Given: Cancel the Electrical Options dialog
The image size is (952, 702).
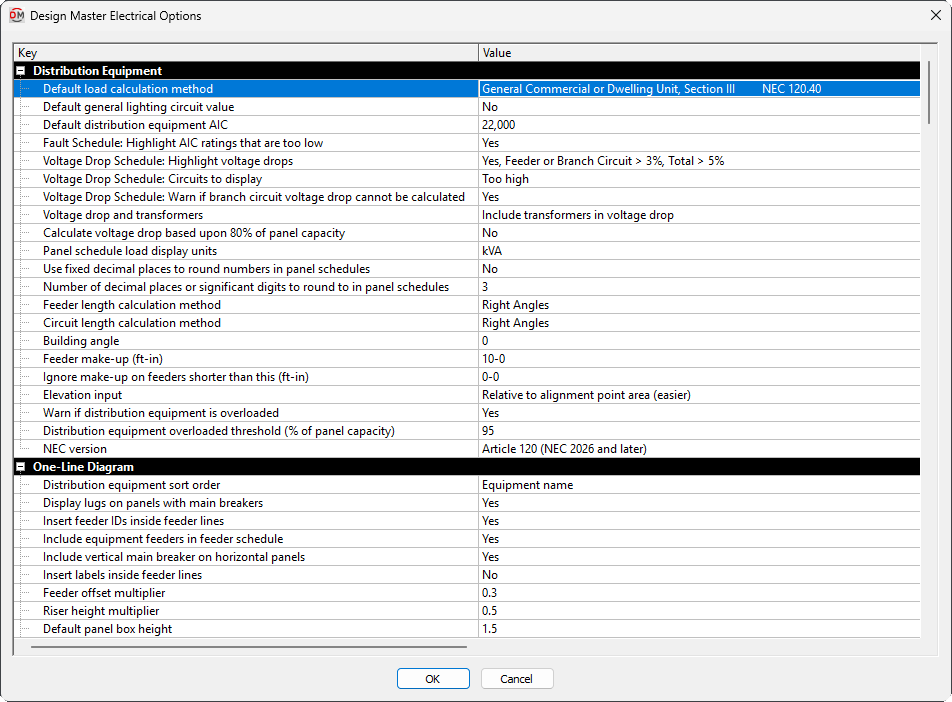Looking at the screenshot, I should click(x=516, y=679).
